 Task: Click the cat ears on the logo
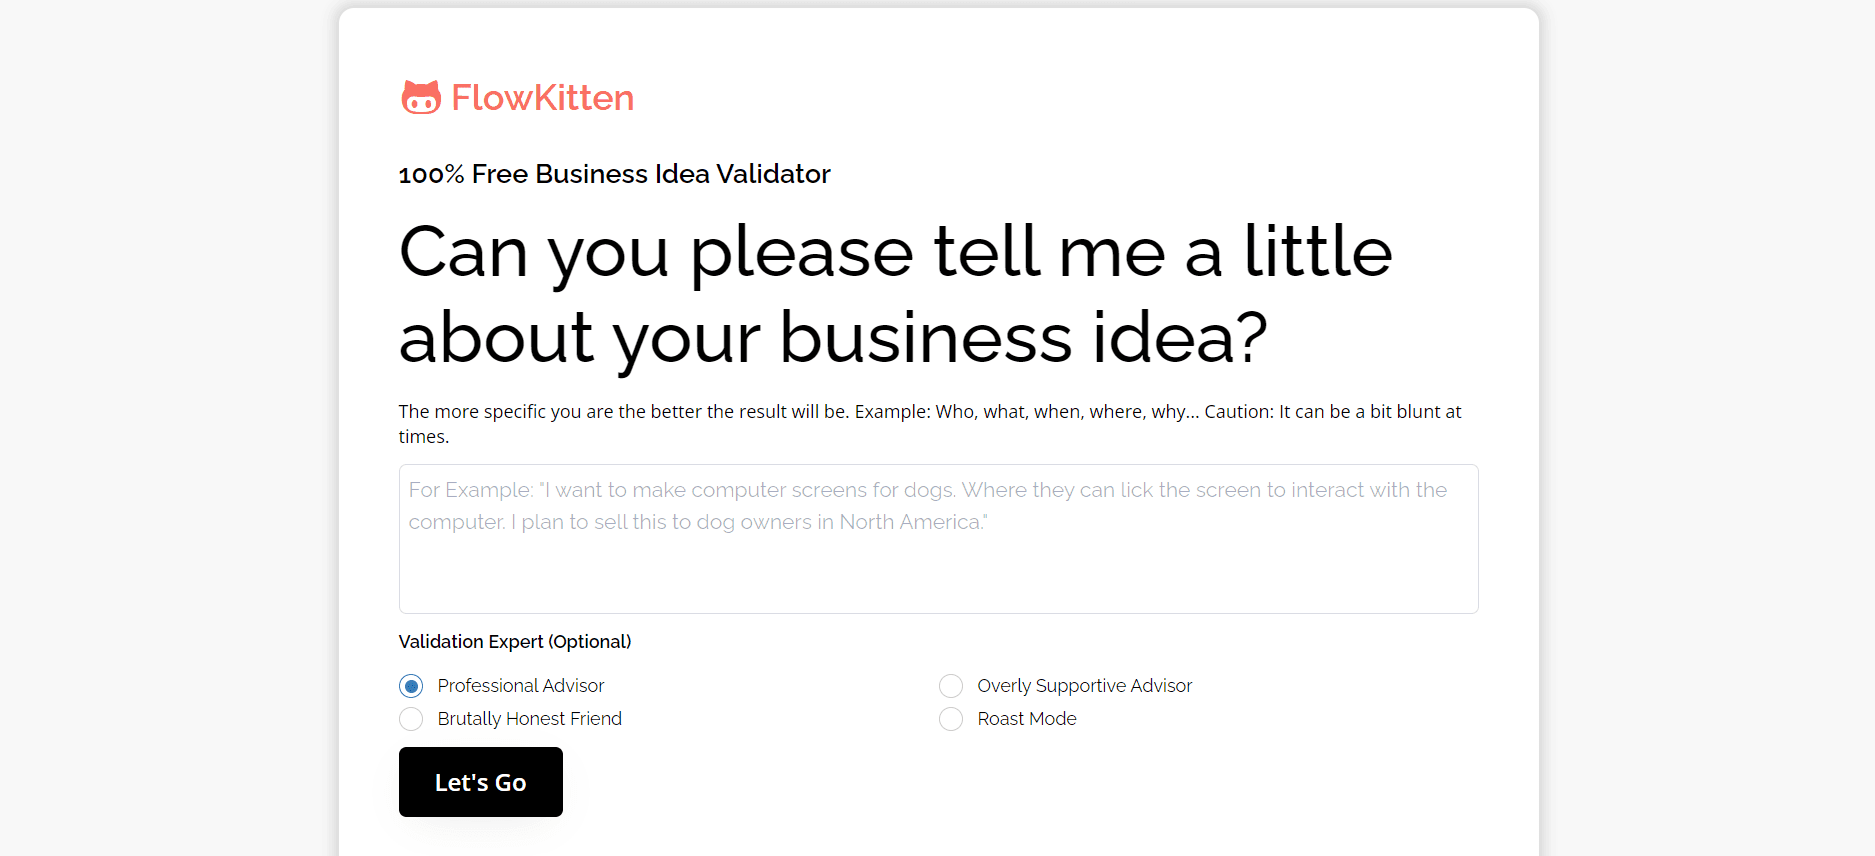(x=422, y=85)
